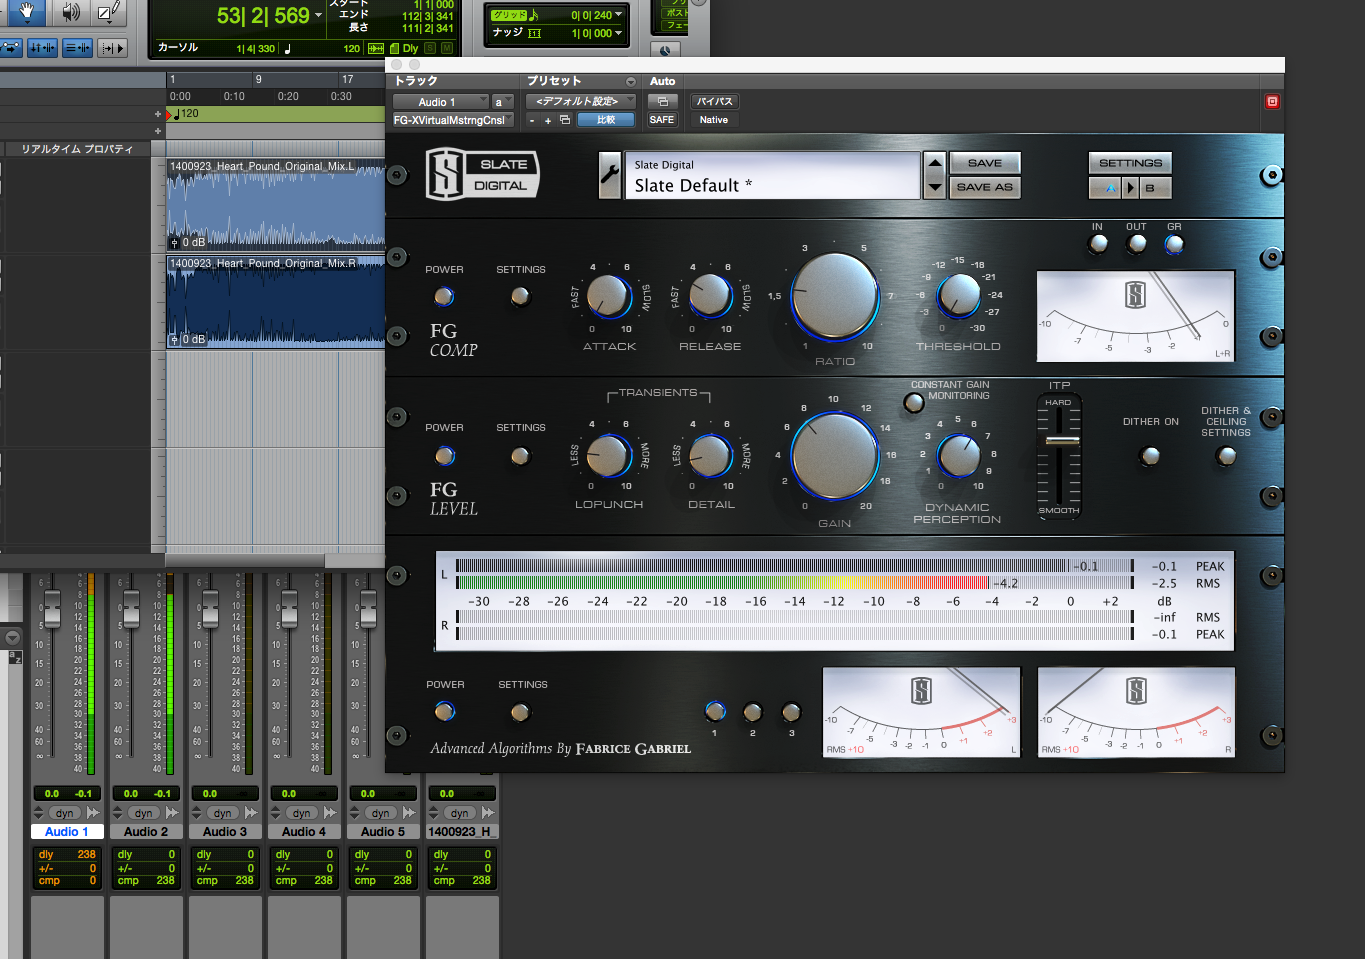Screen dimensions: 1365x959
Task: Click the LOPUNCH knob
Action: click(x=608, y=456)
